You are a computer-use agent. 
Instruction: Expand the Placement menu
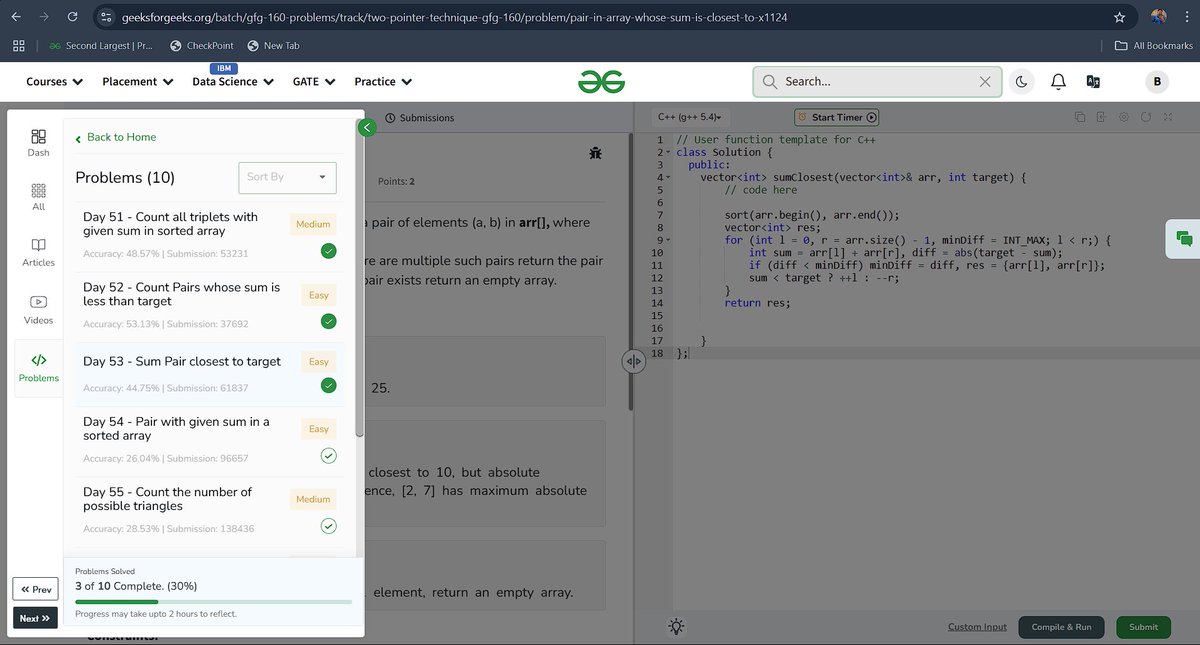137,82
